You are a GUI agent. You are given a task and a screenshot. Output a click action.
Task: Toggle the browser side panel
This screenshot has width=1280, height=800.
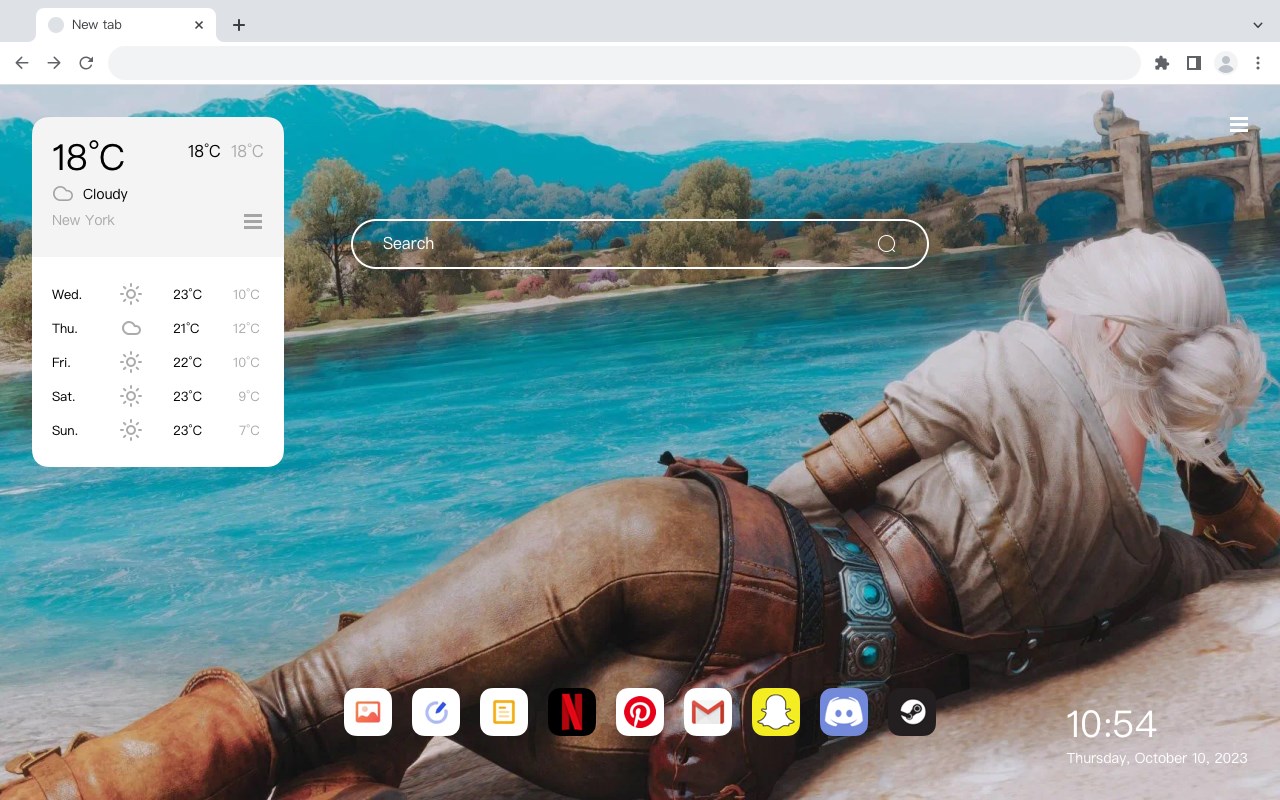click(x=1194, y=63)
